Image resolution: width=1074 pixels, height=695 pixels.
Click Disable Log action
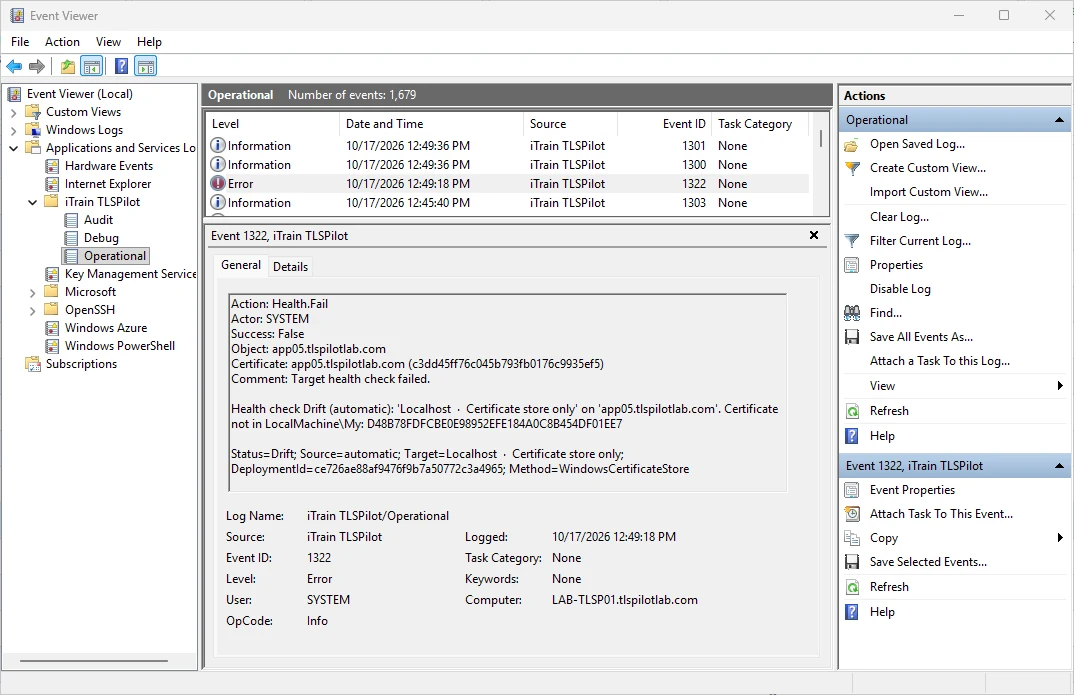coord(900,289)
